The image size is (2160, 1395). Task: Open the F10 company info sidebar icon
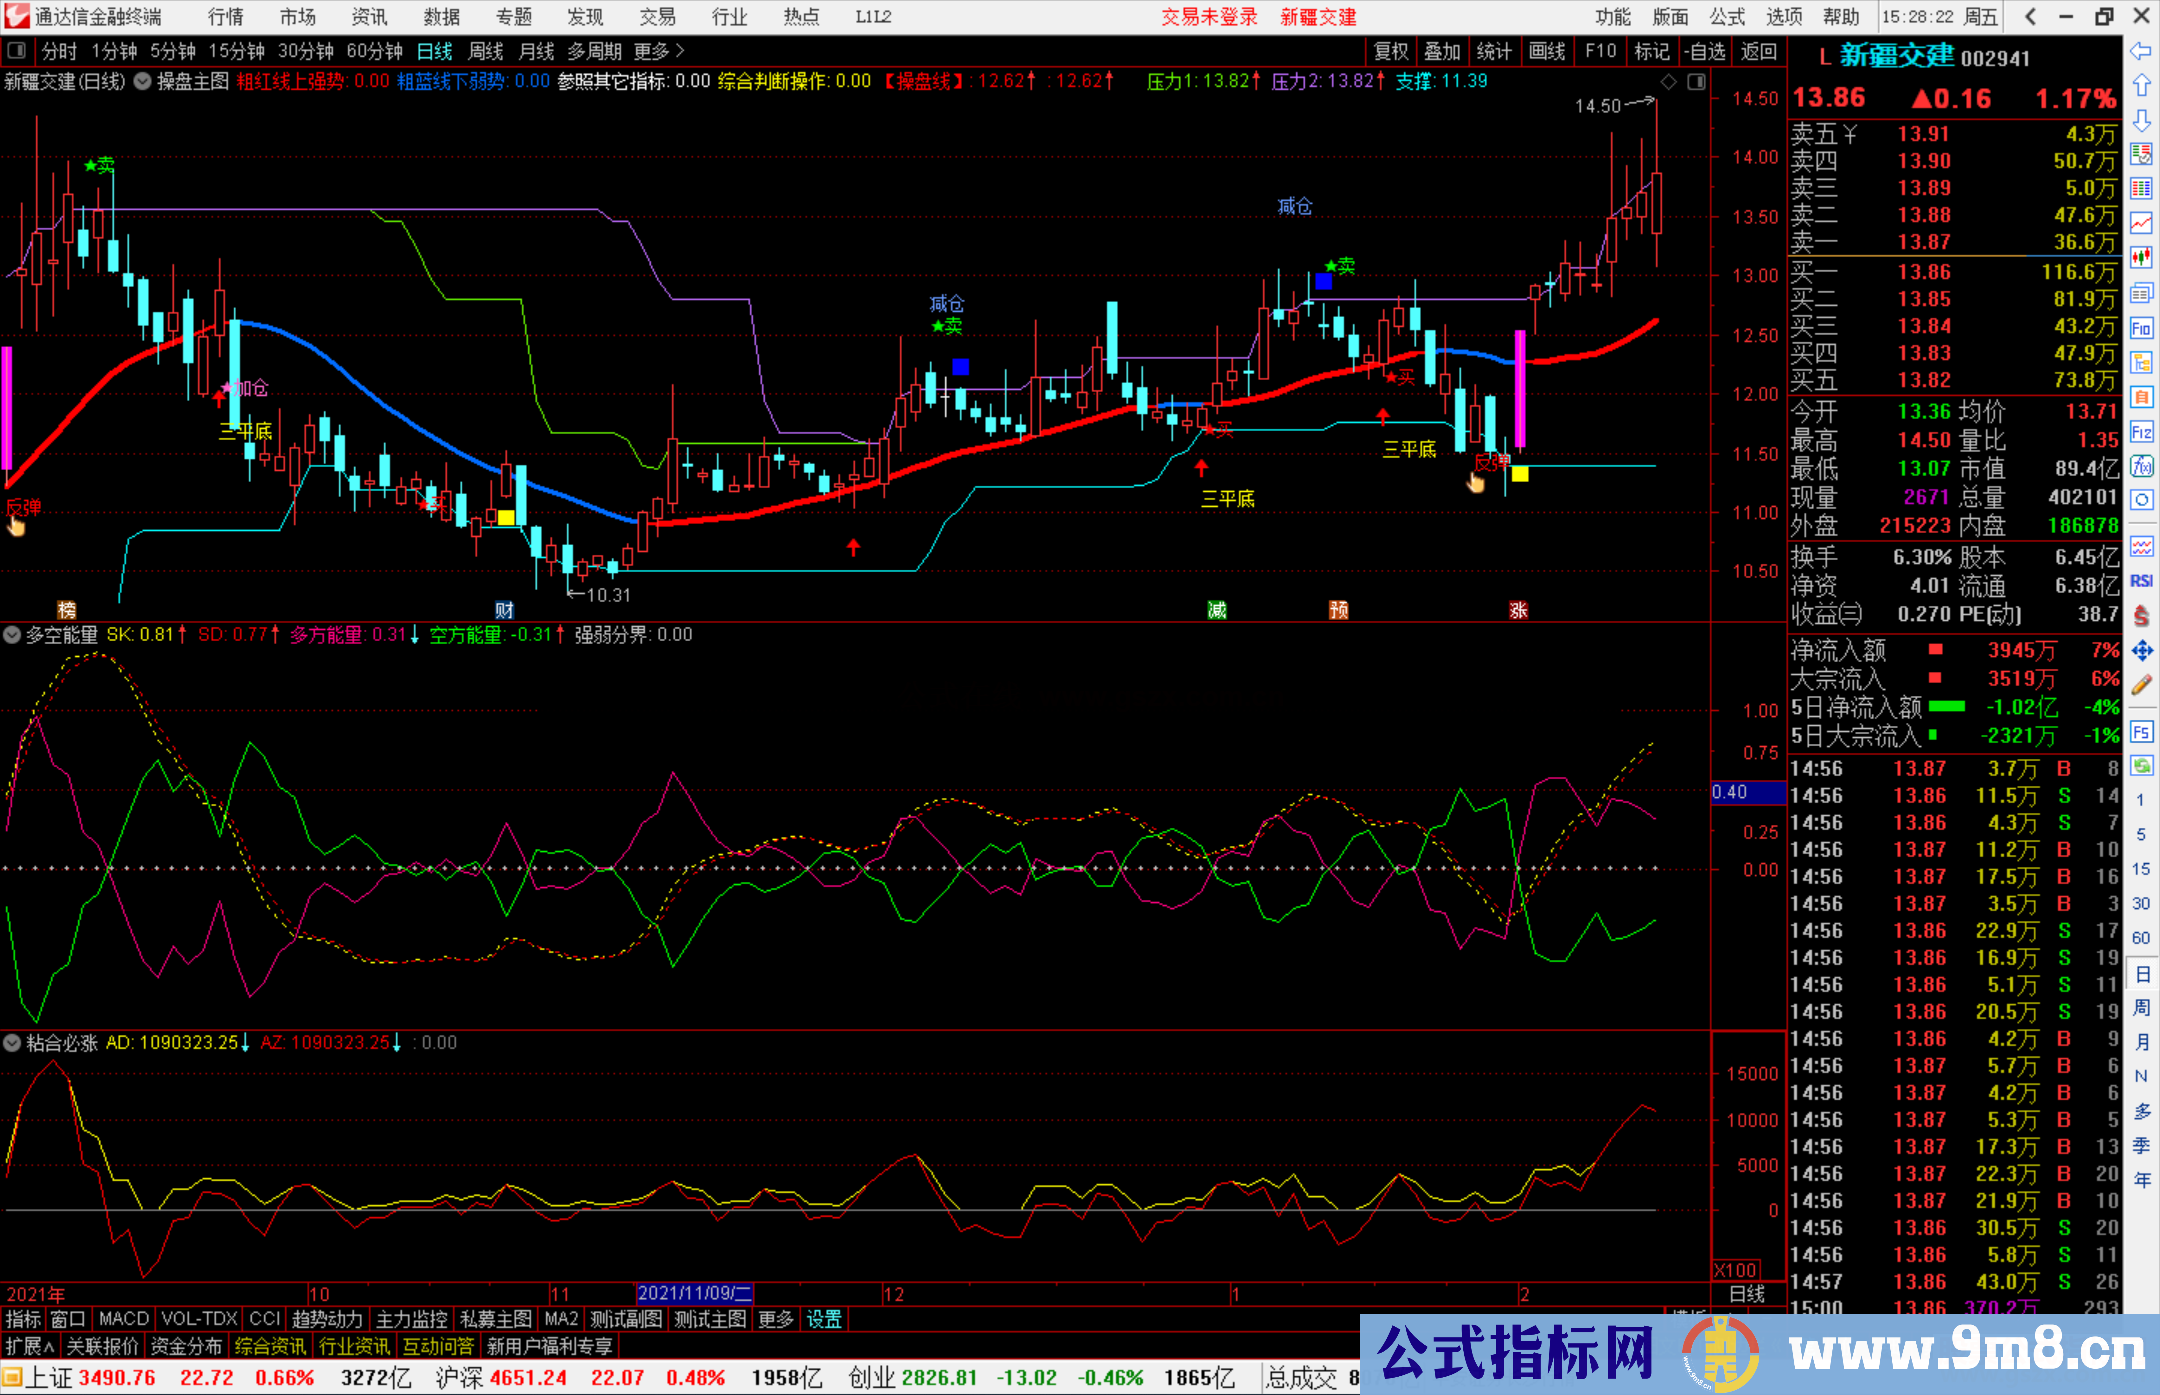(x=2141, y=328)
